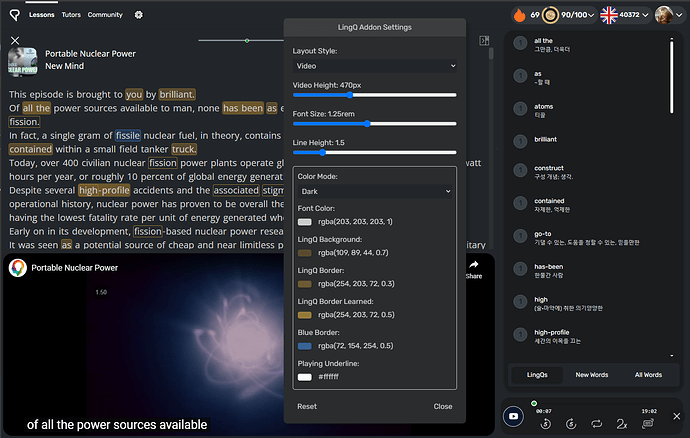690x438 pixels.
Task: Click the LingQ logo icon
Action: click(x=15, y=15)
